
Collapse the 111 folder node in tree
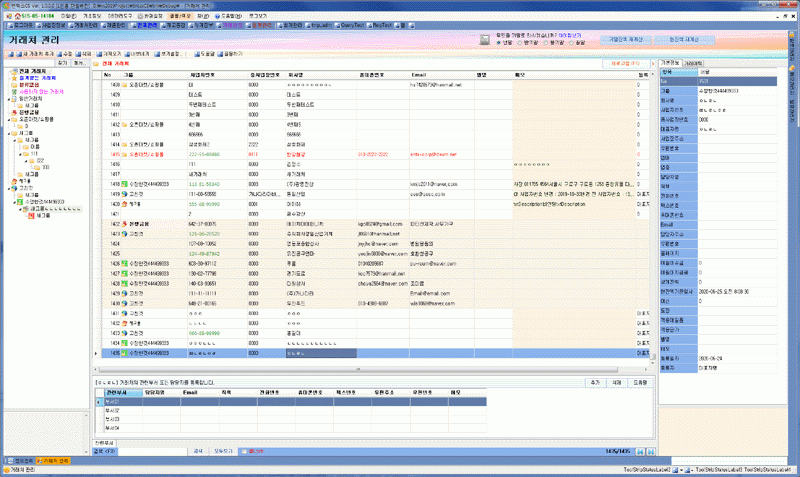tap(20, 154)
